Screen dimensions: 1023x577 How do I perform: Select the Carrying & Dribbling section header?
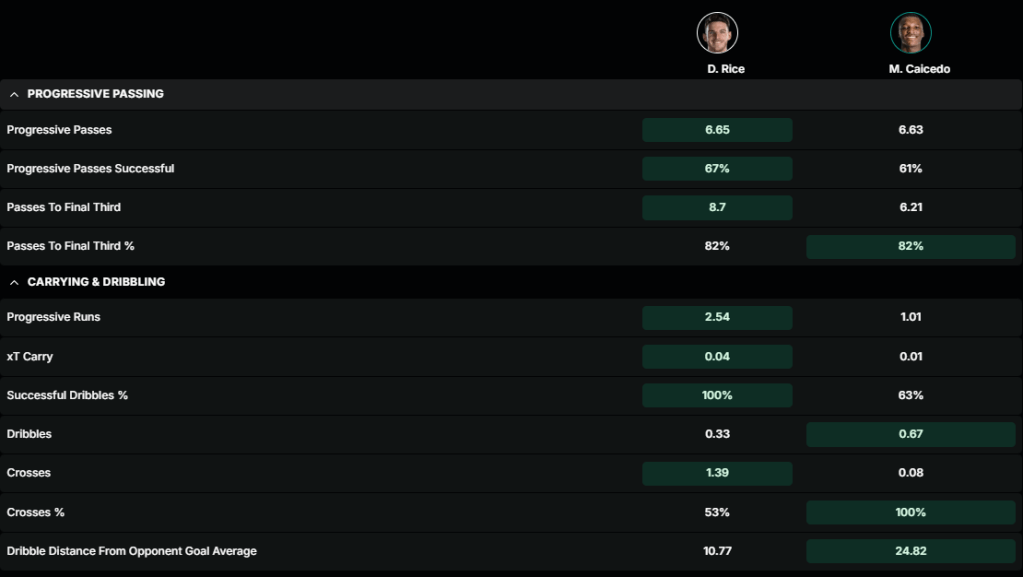click(x=96, y=282)
